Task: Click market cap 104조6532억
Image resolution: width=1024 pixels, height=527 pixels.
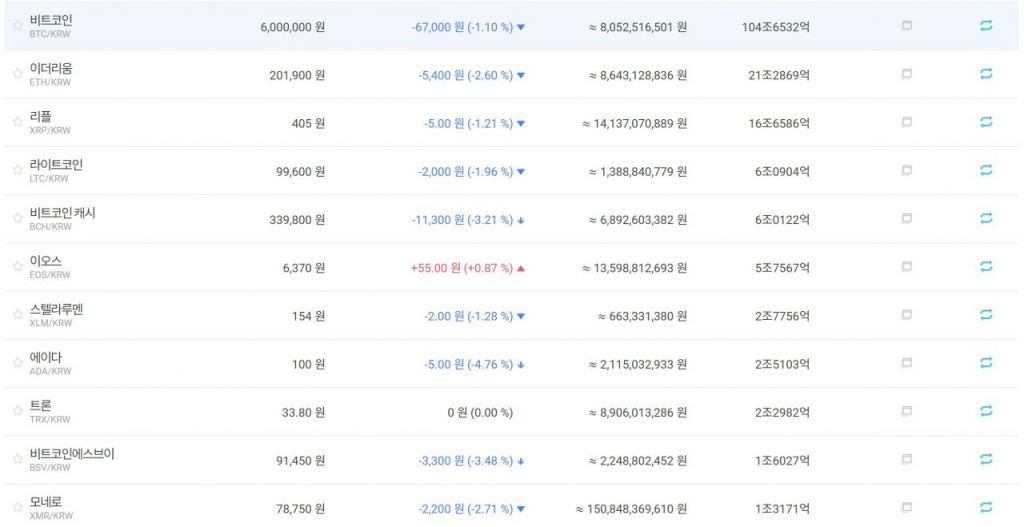Action: 775,27
